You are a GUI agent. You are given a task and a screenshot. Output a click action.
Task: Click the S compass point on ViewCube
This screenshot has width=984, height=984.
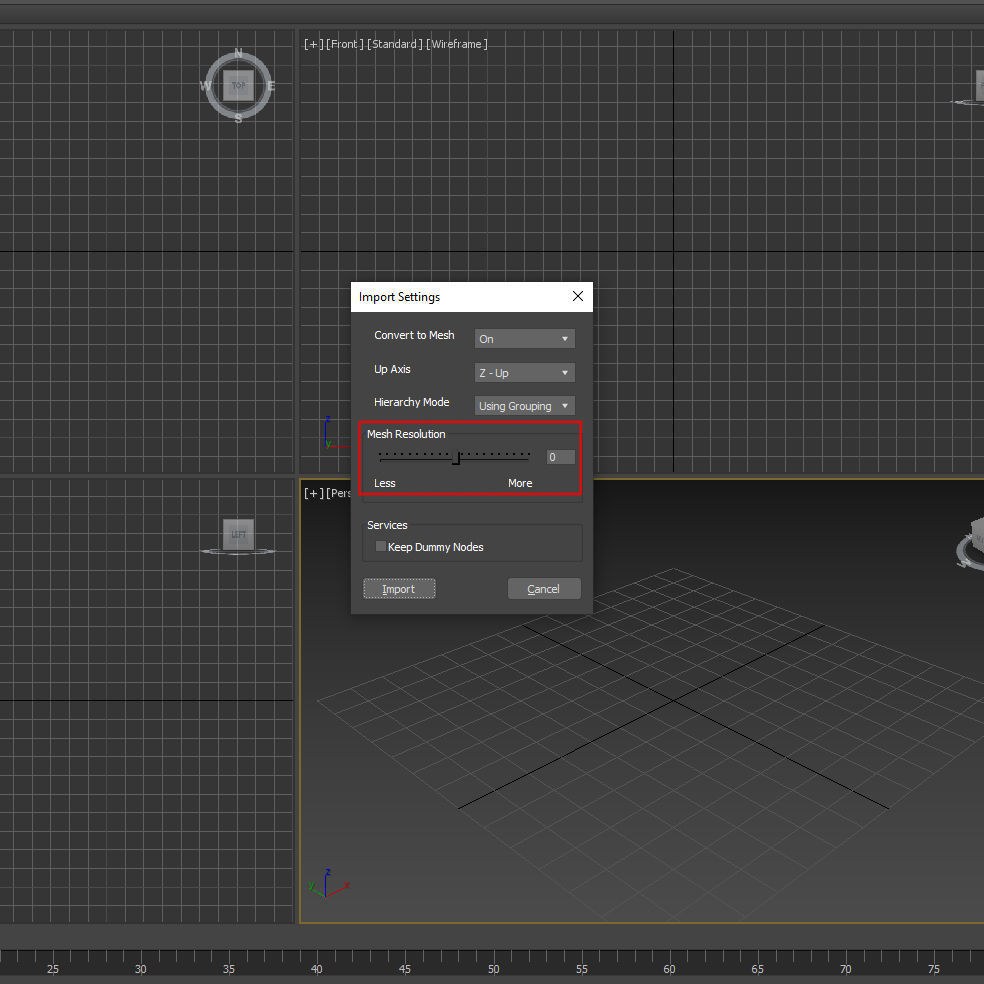point(238,119)
